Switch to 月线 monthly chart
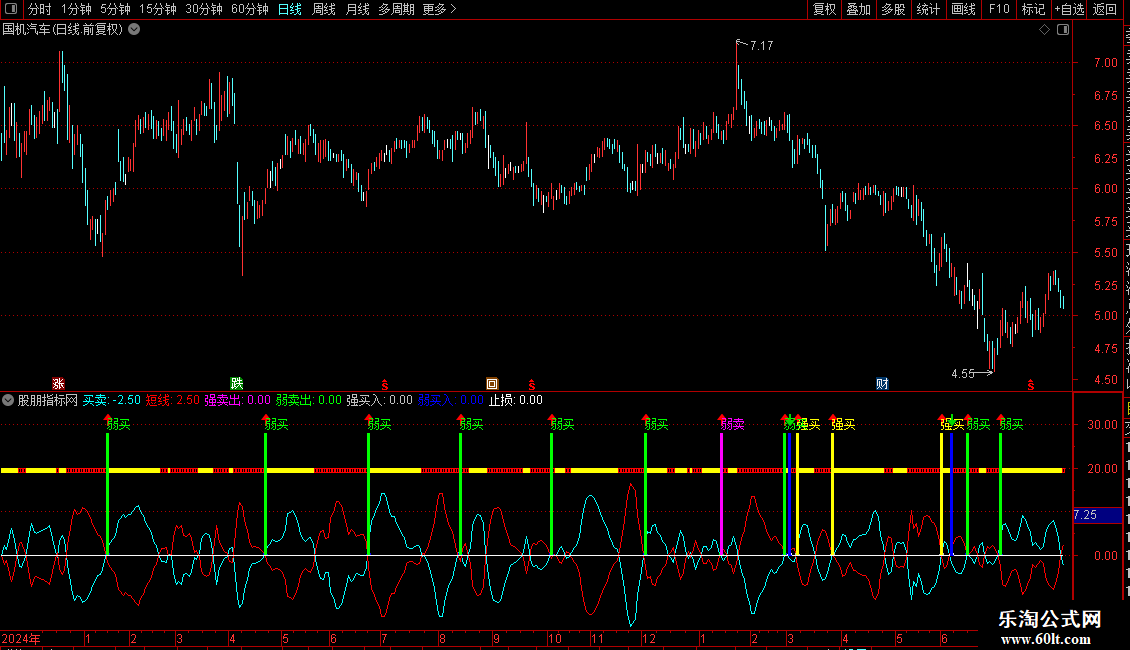This screenshot has width=1130, height=650. 357,9
